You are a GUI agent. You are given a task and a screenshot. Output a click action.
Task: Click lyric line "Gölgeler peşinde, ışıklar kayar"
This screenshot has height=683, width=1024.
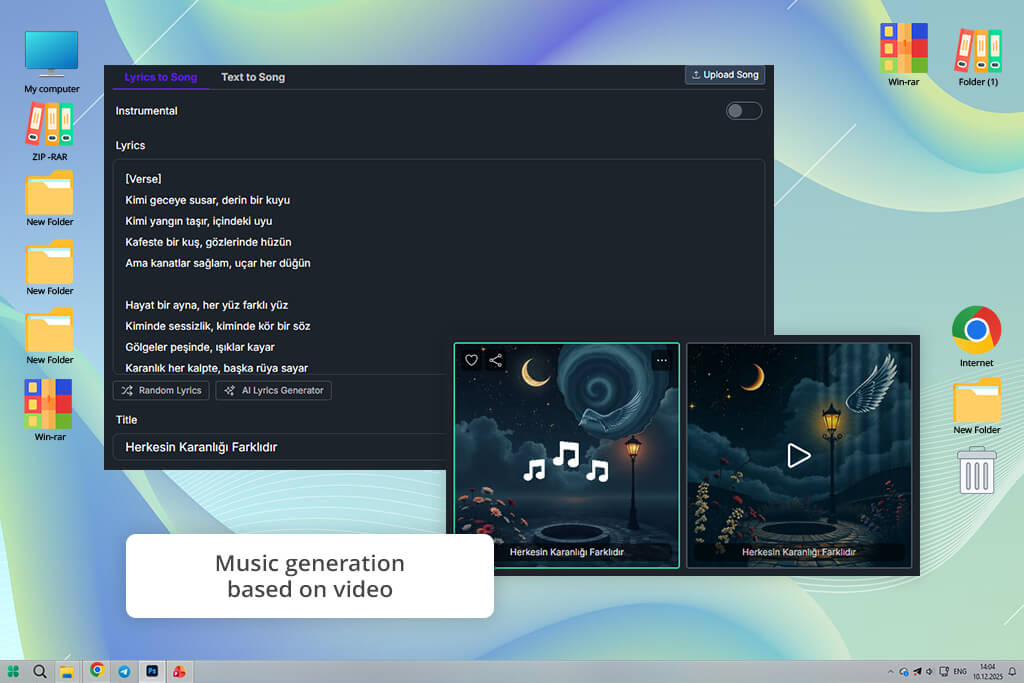(200, 347)
